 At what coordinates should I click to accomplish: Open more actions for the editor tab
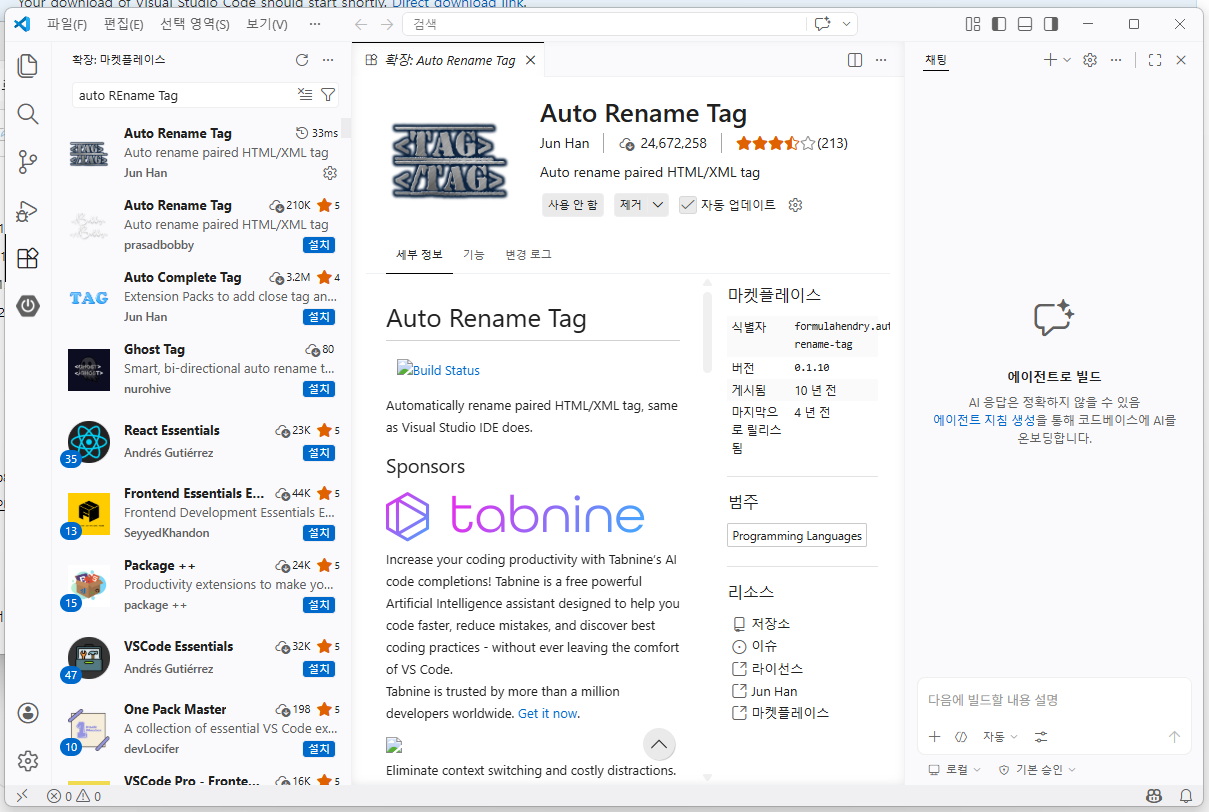coord(881,60)
